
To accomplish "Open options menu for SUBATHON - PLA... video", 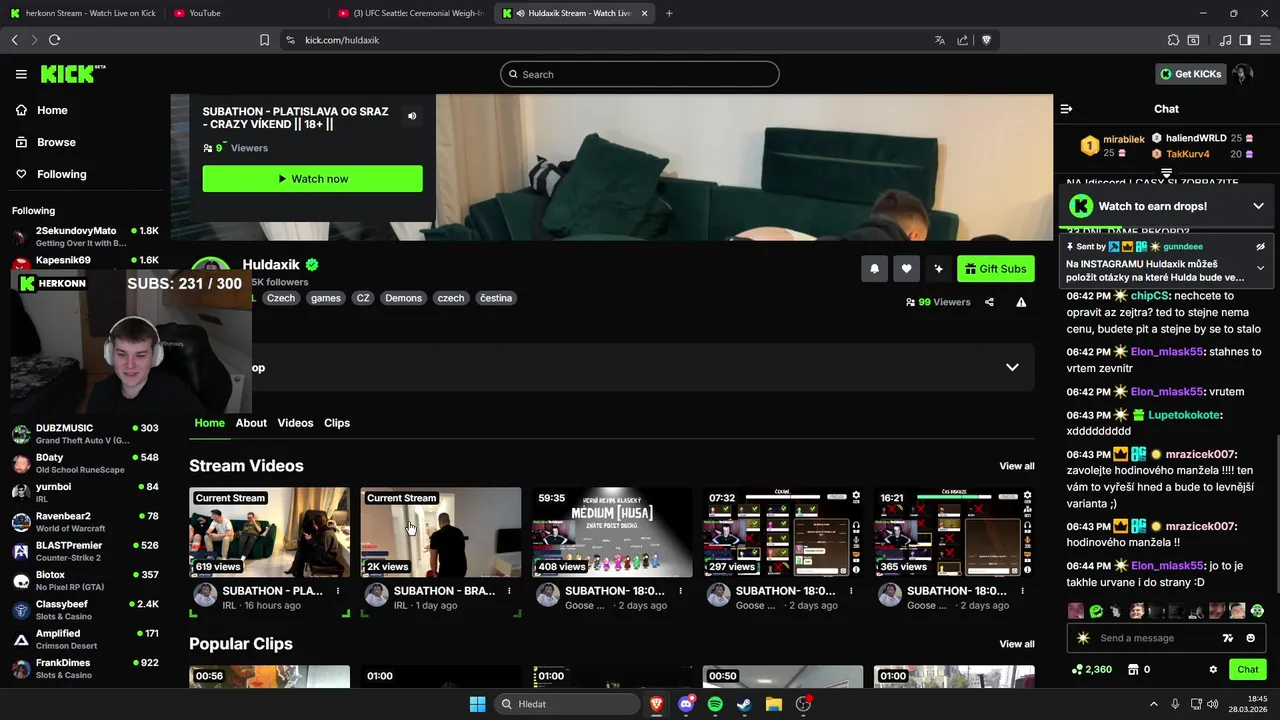I will 338,591.
